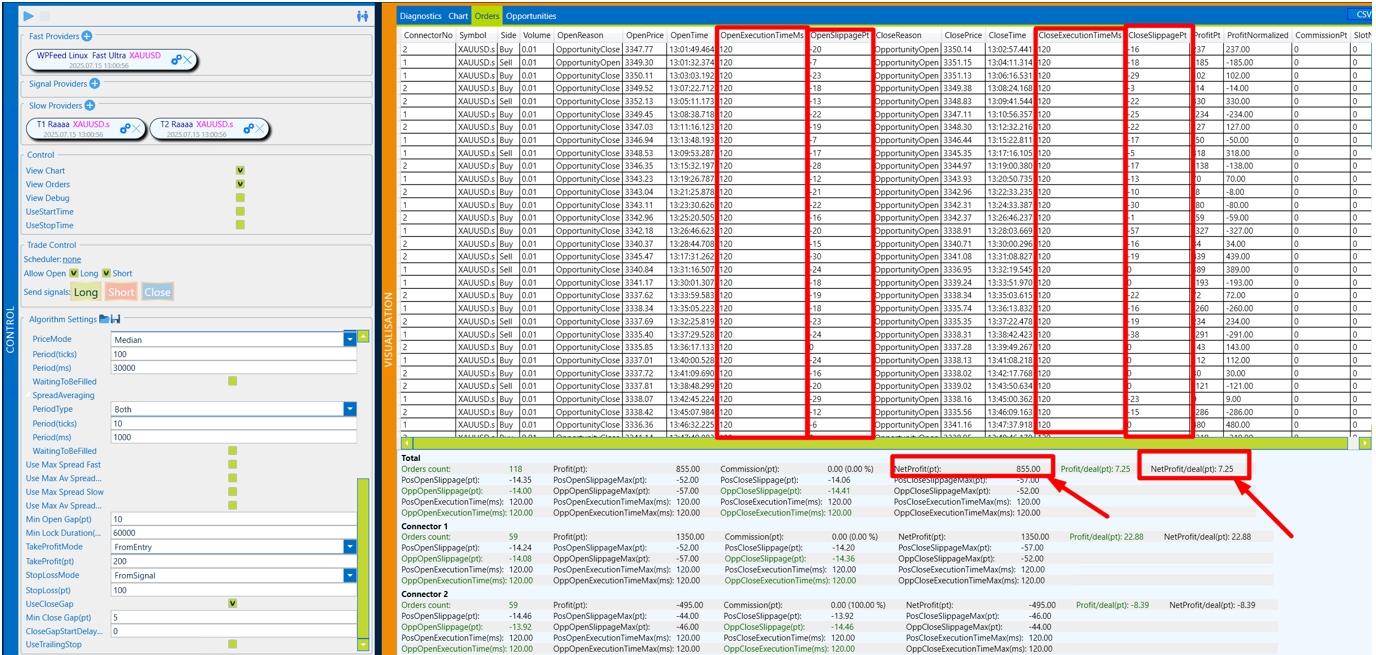Enable Use Max Spread Slow checkbox
Viewport: 1376px width, 655px height.
pyautogui.click(x=232, y=492)
